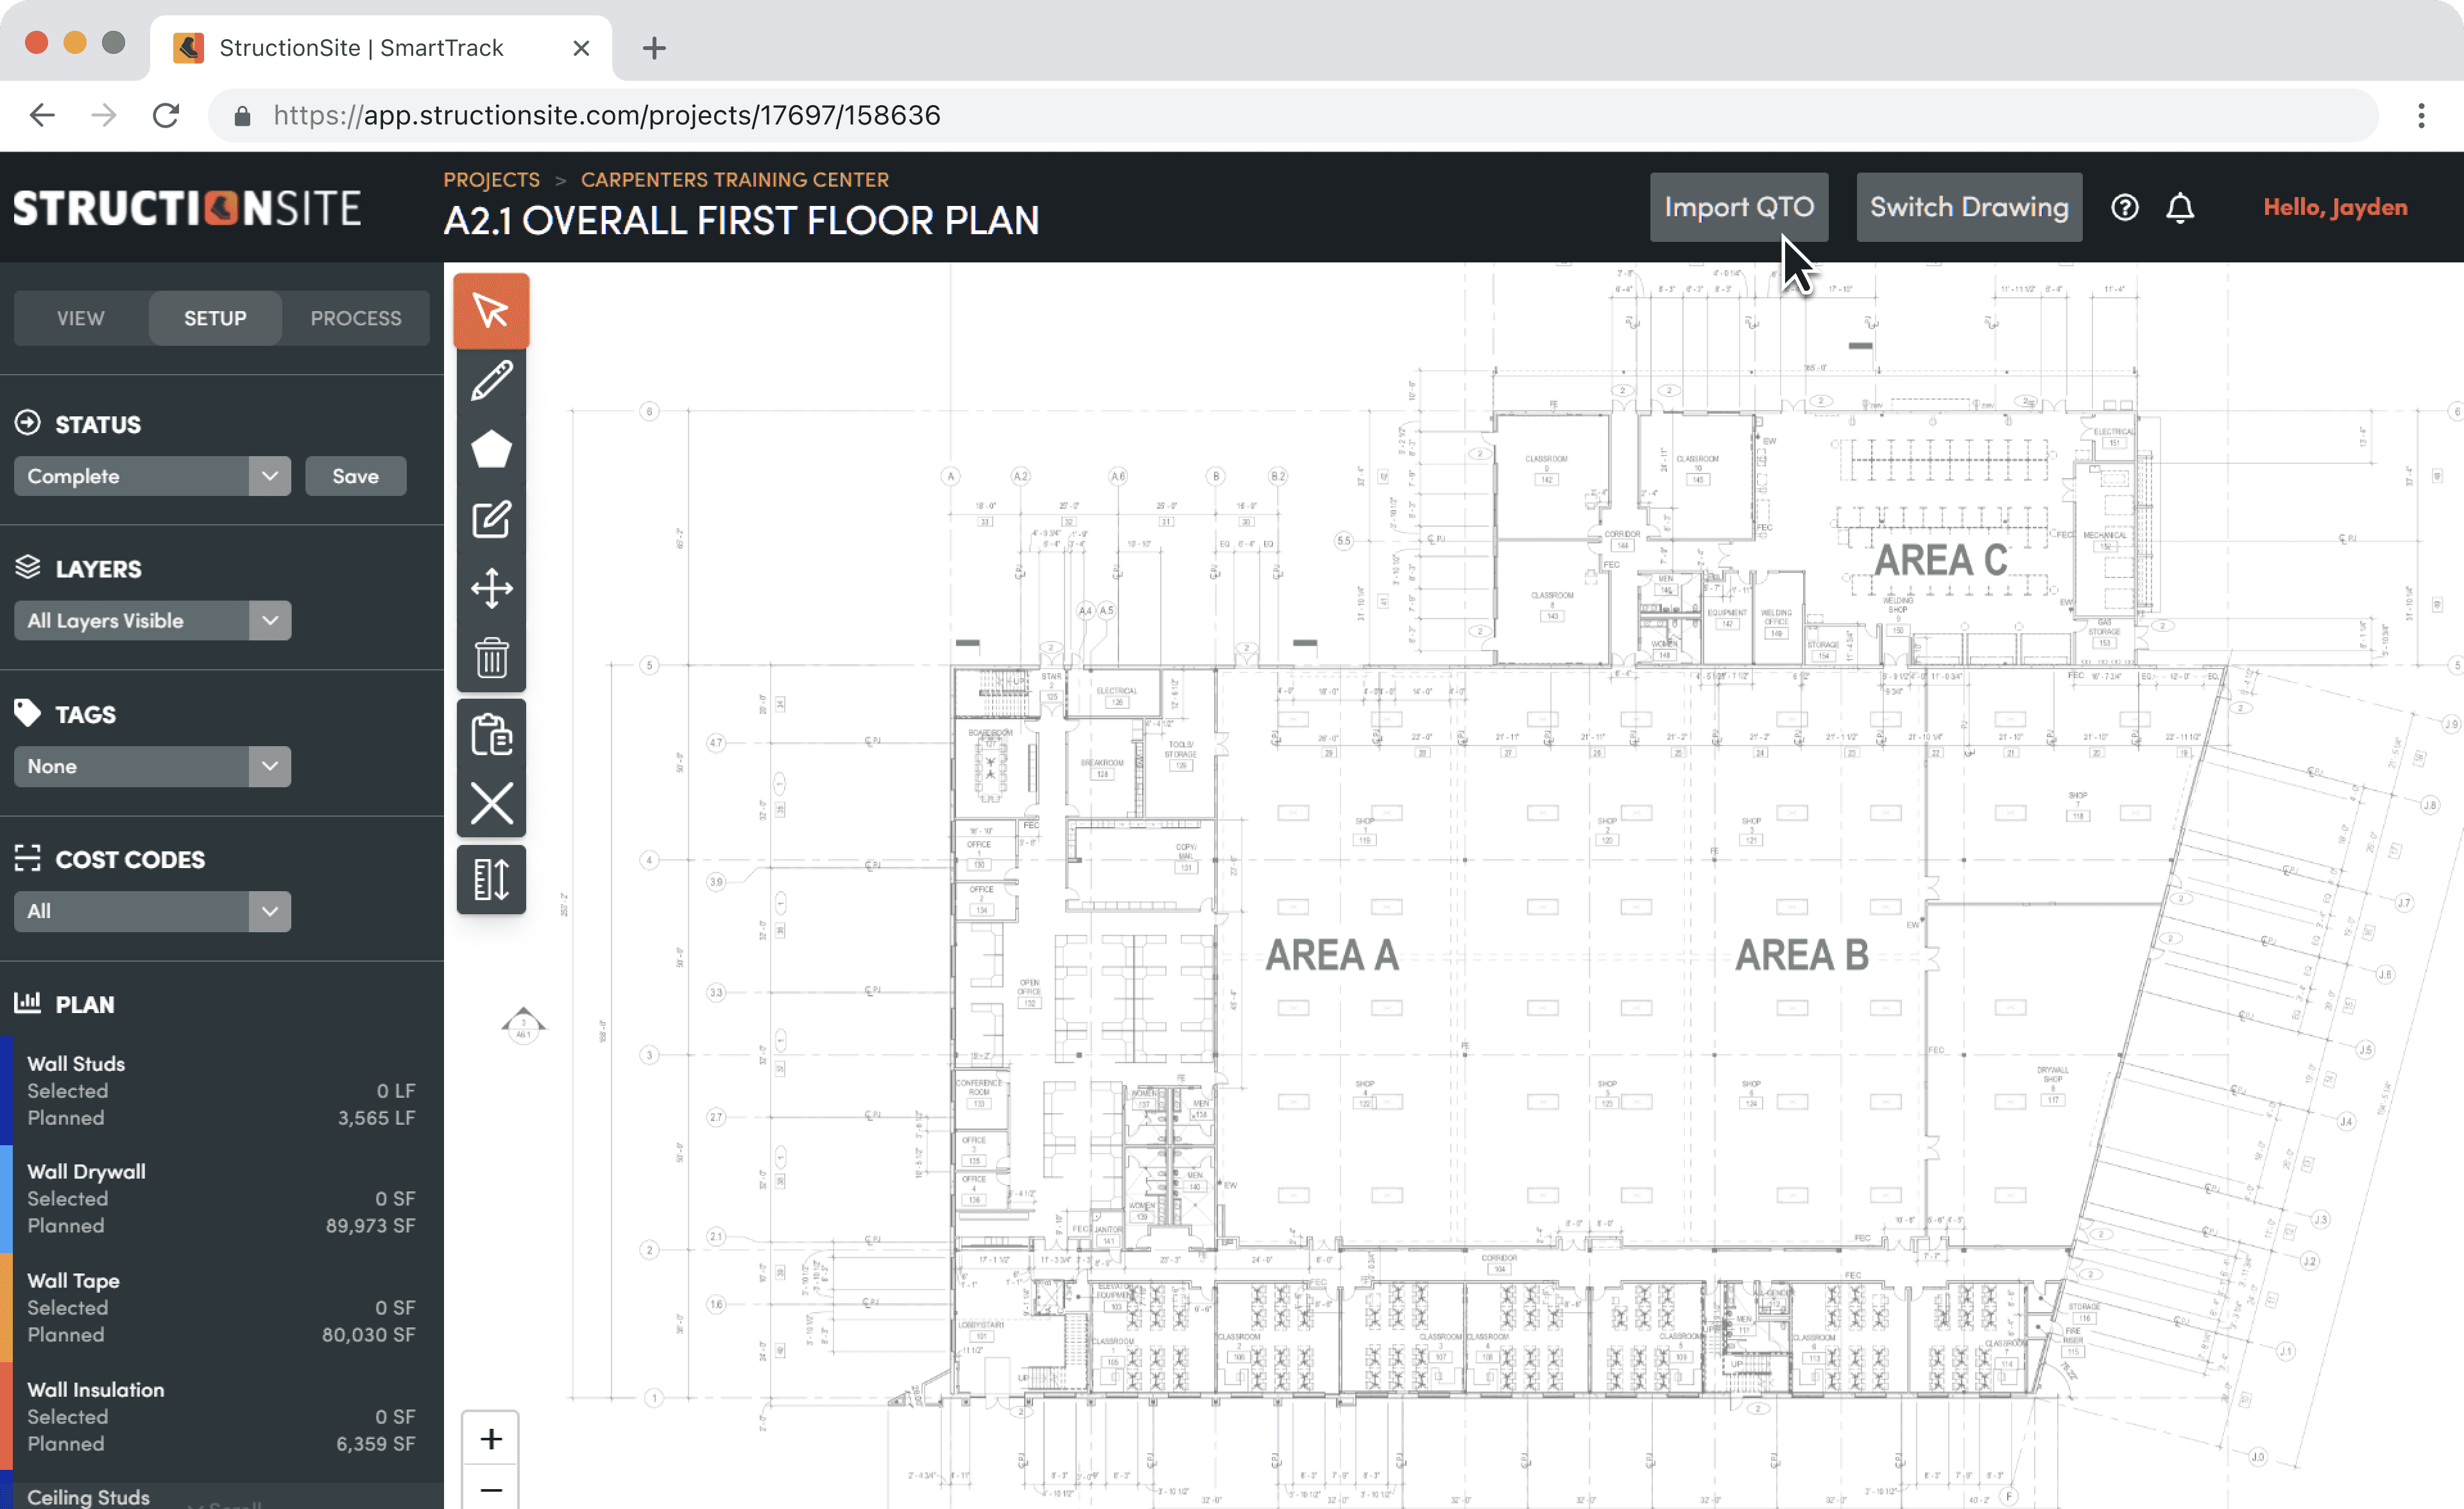The height and width of the screenshot is (1509, 2464).
Task: Select the Wall Studs plan item
Action: click(222, 1090)
